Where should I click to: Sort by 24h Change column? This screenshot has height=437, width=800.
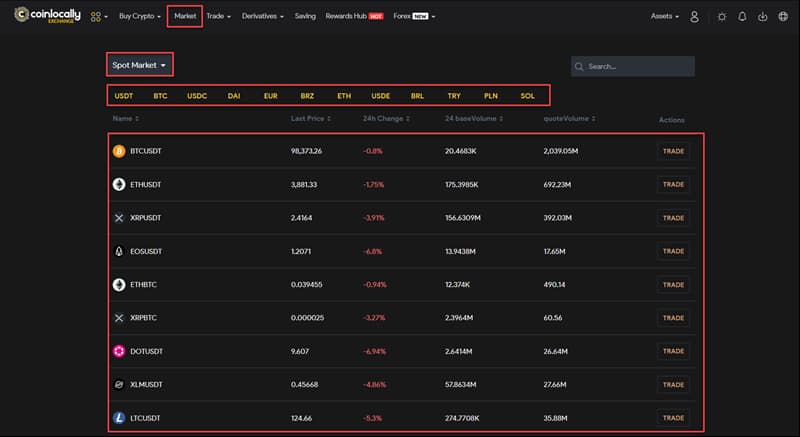click(x=386, y=118)
